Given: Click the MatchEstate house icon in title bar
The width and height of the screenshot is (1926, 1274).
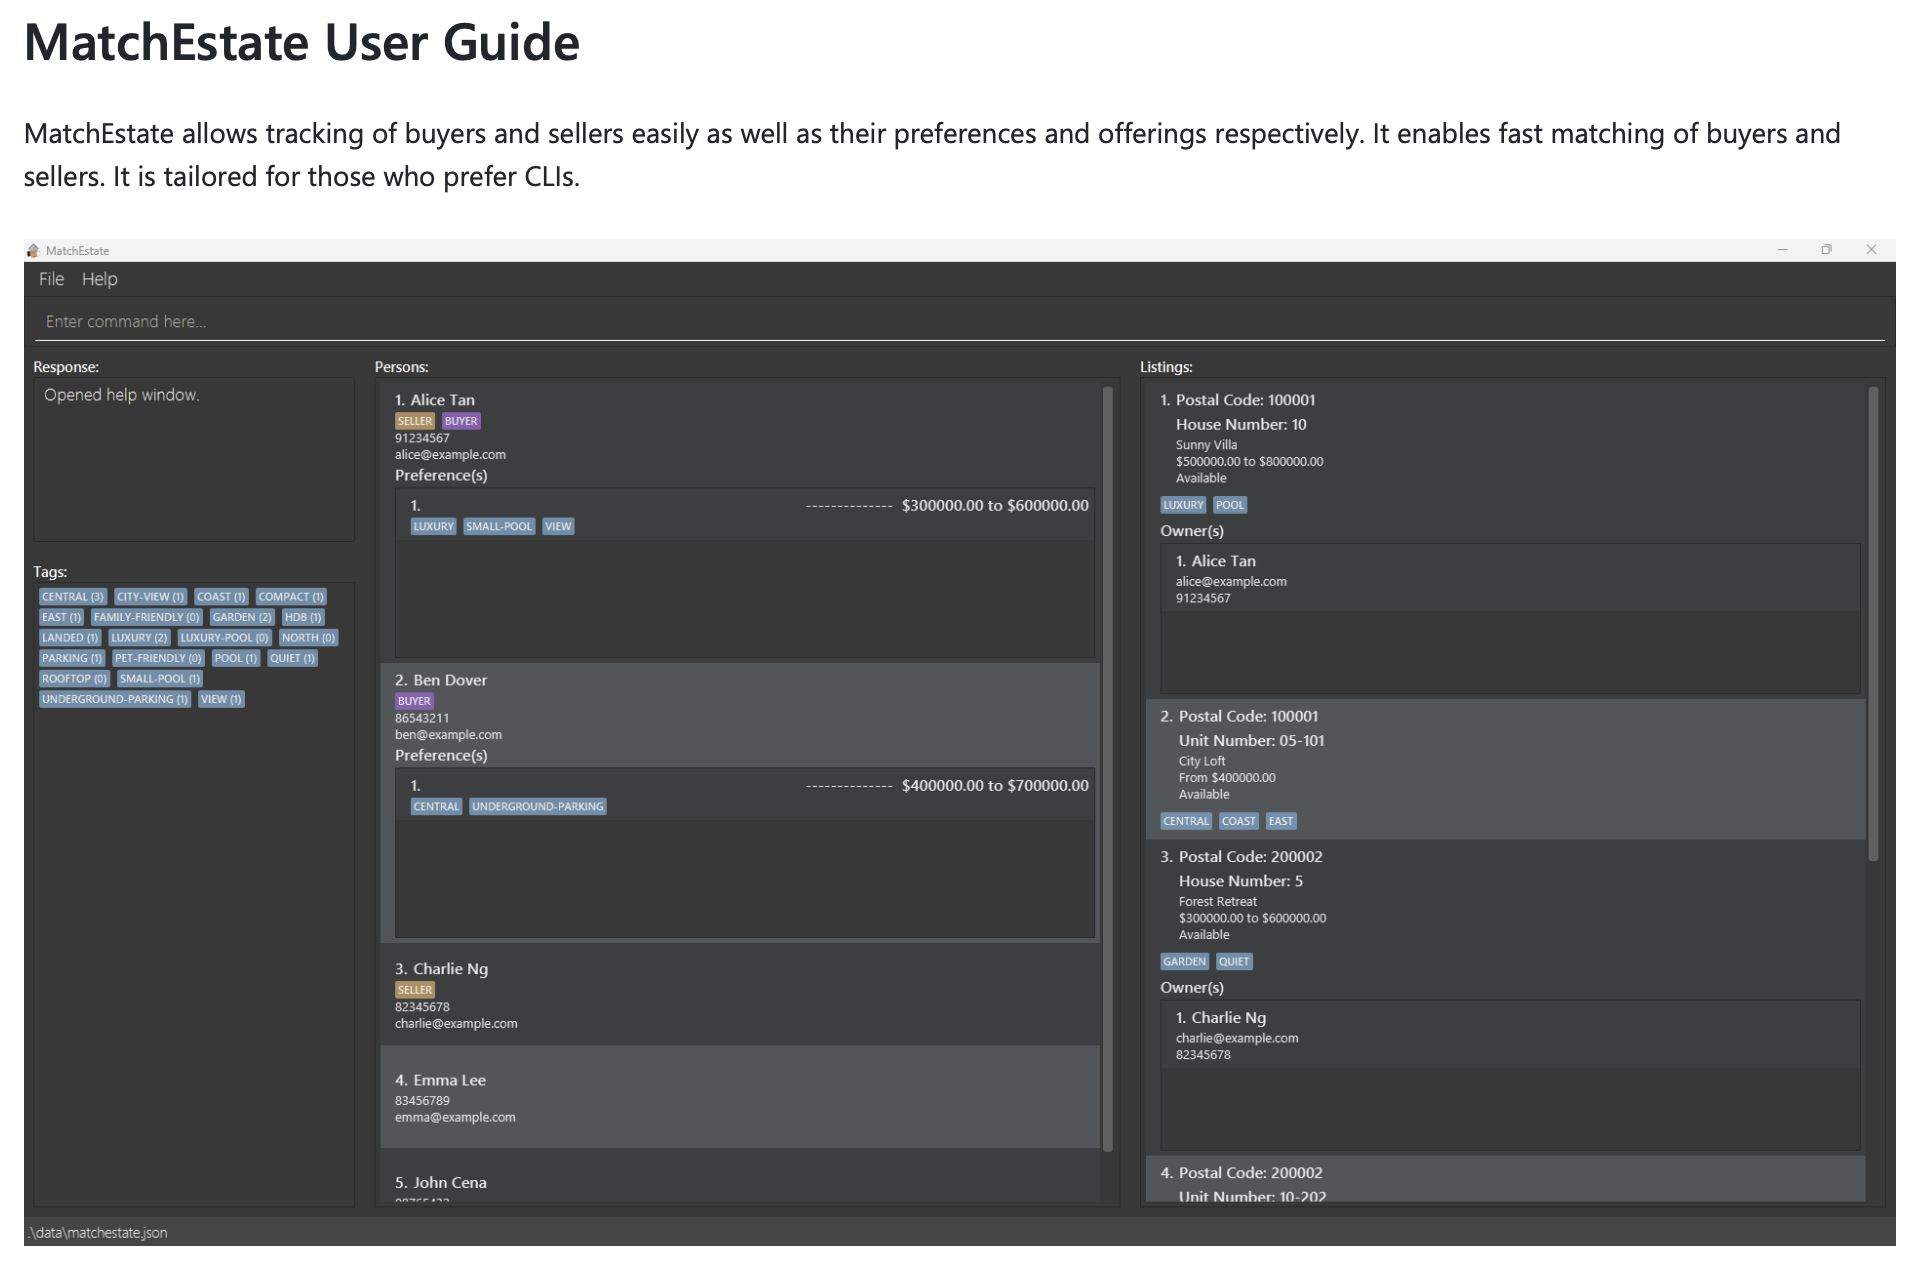Looking at the screenshot, I should pyautogui.click(x=33, y=250).
